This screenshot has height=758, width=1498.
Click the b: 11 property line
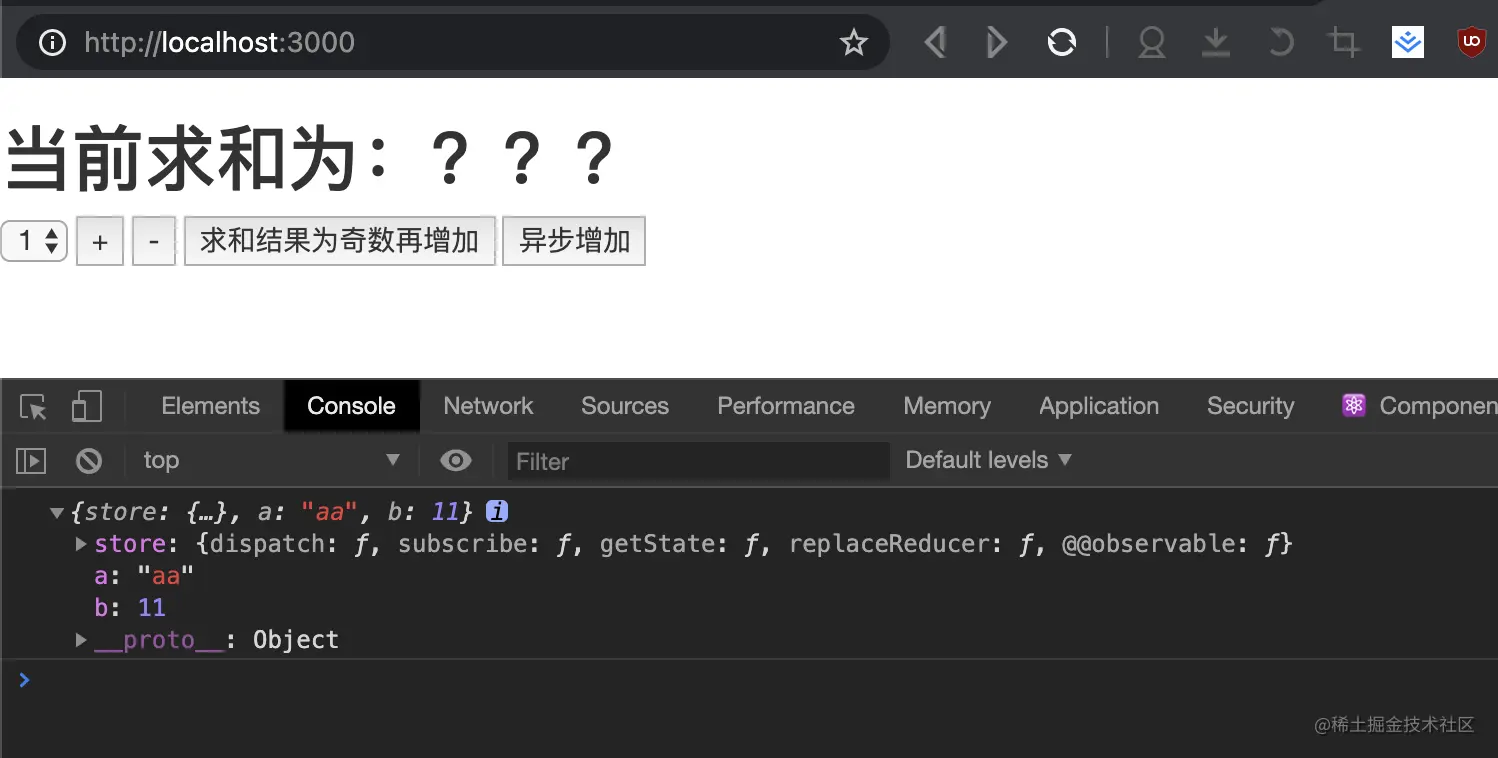pyautogui.click(x=130, y=608)
